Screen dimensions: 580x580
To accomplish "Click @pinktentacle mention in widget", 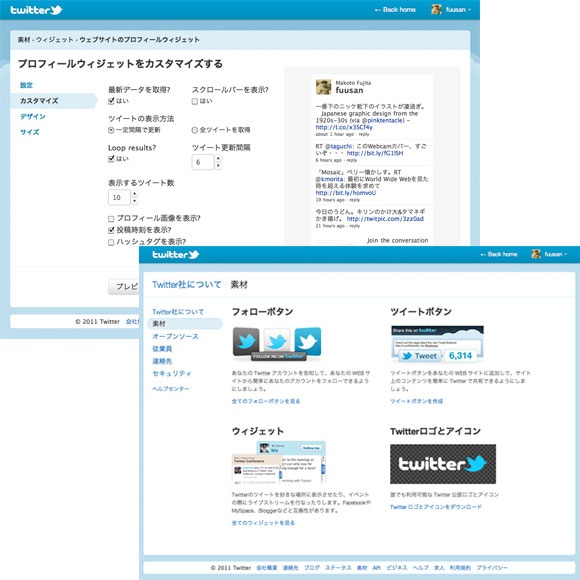I will coord(383,120).
